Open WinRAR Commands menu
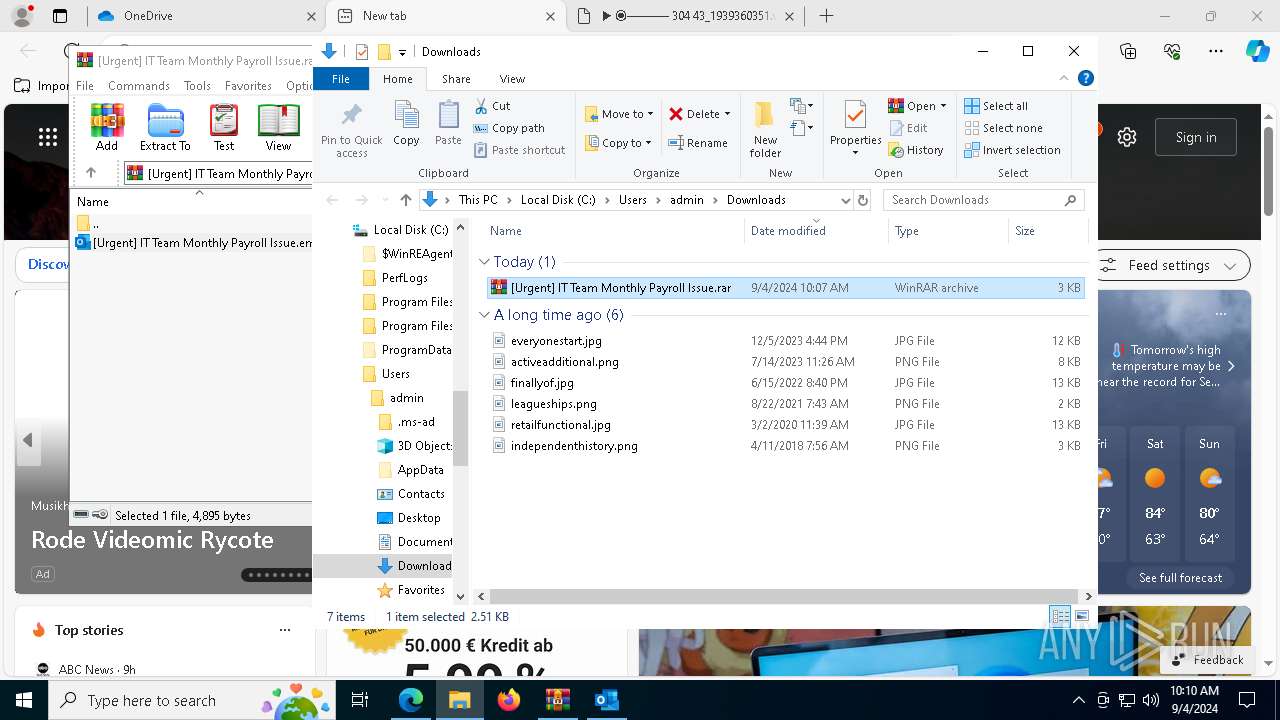Image resolution: width=1280 pixels, height=720 pixels. click(139, 86)
